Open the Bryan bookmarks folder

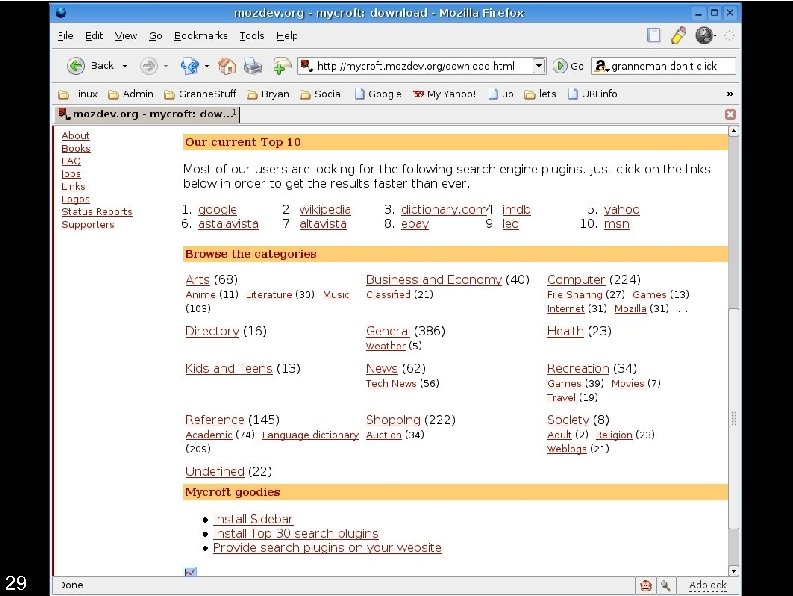(x=268, y=94)
